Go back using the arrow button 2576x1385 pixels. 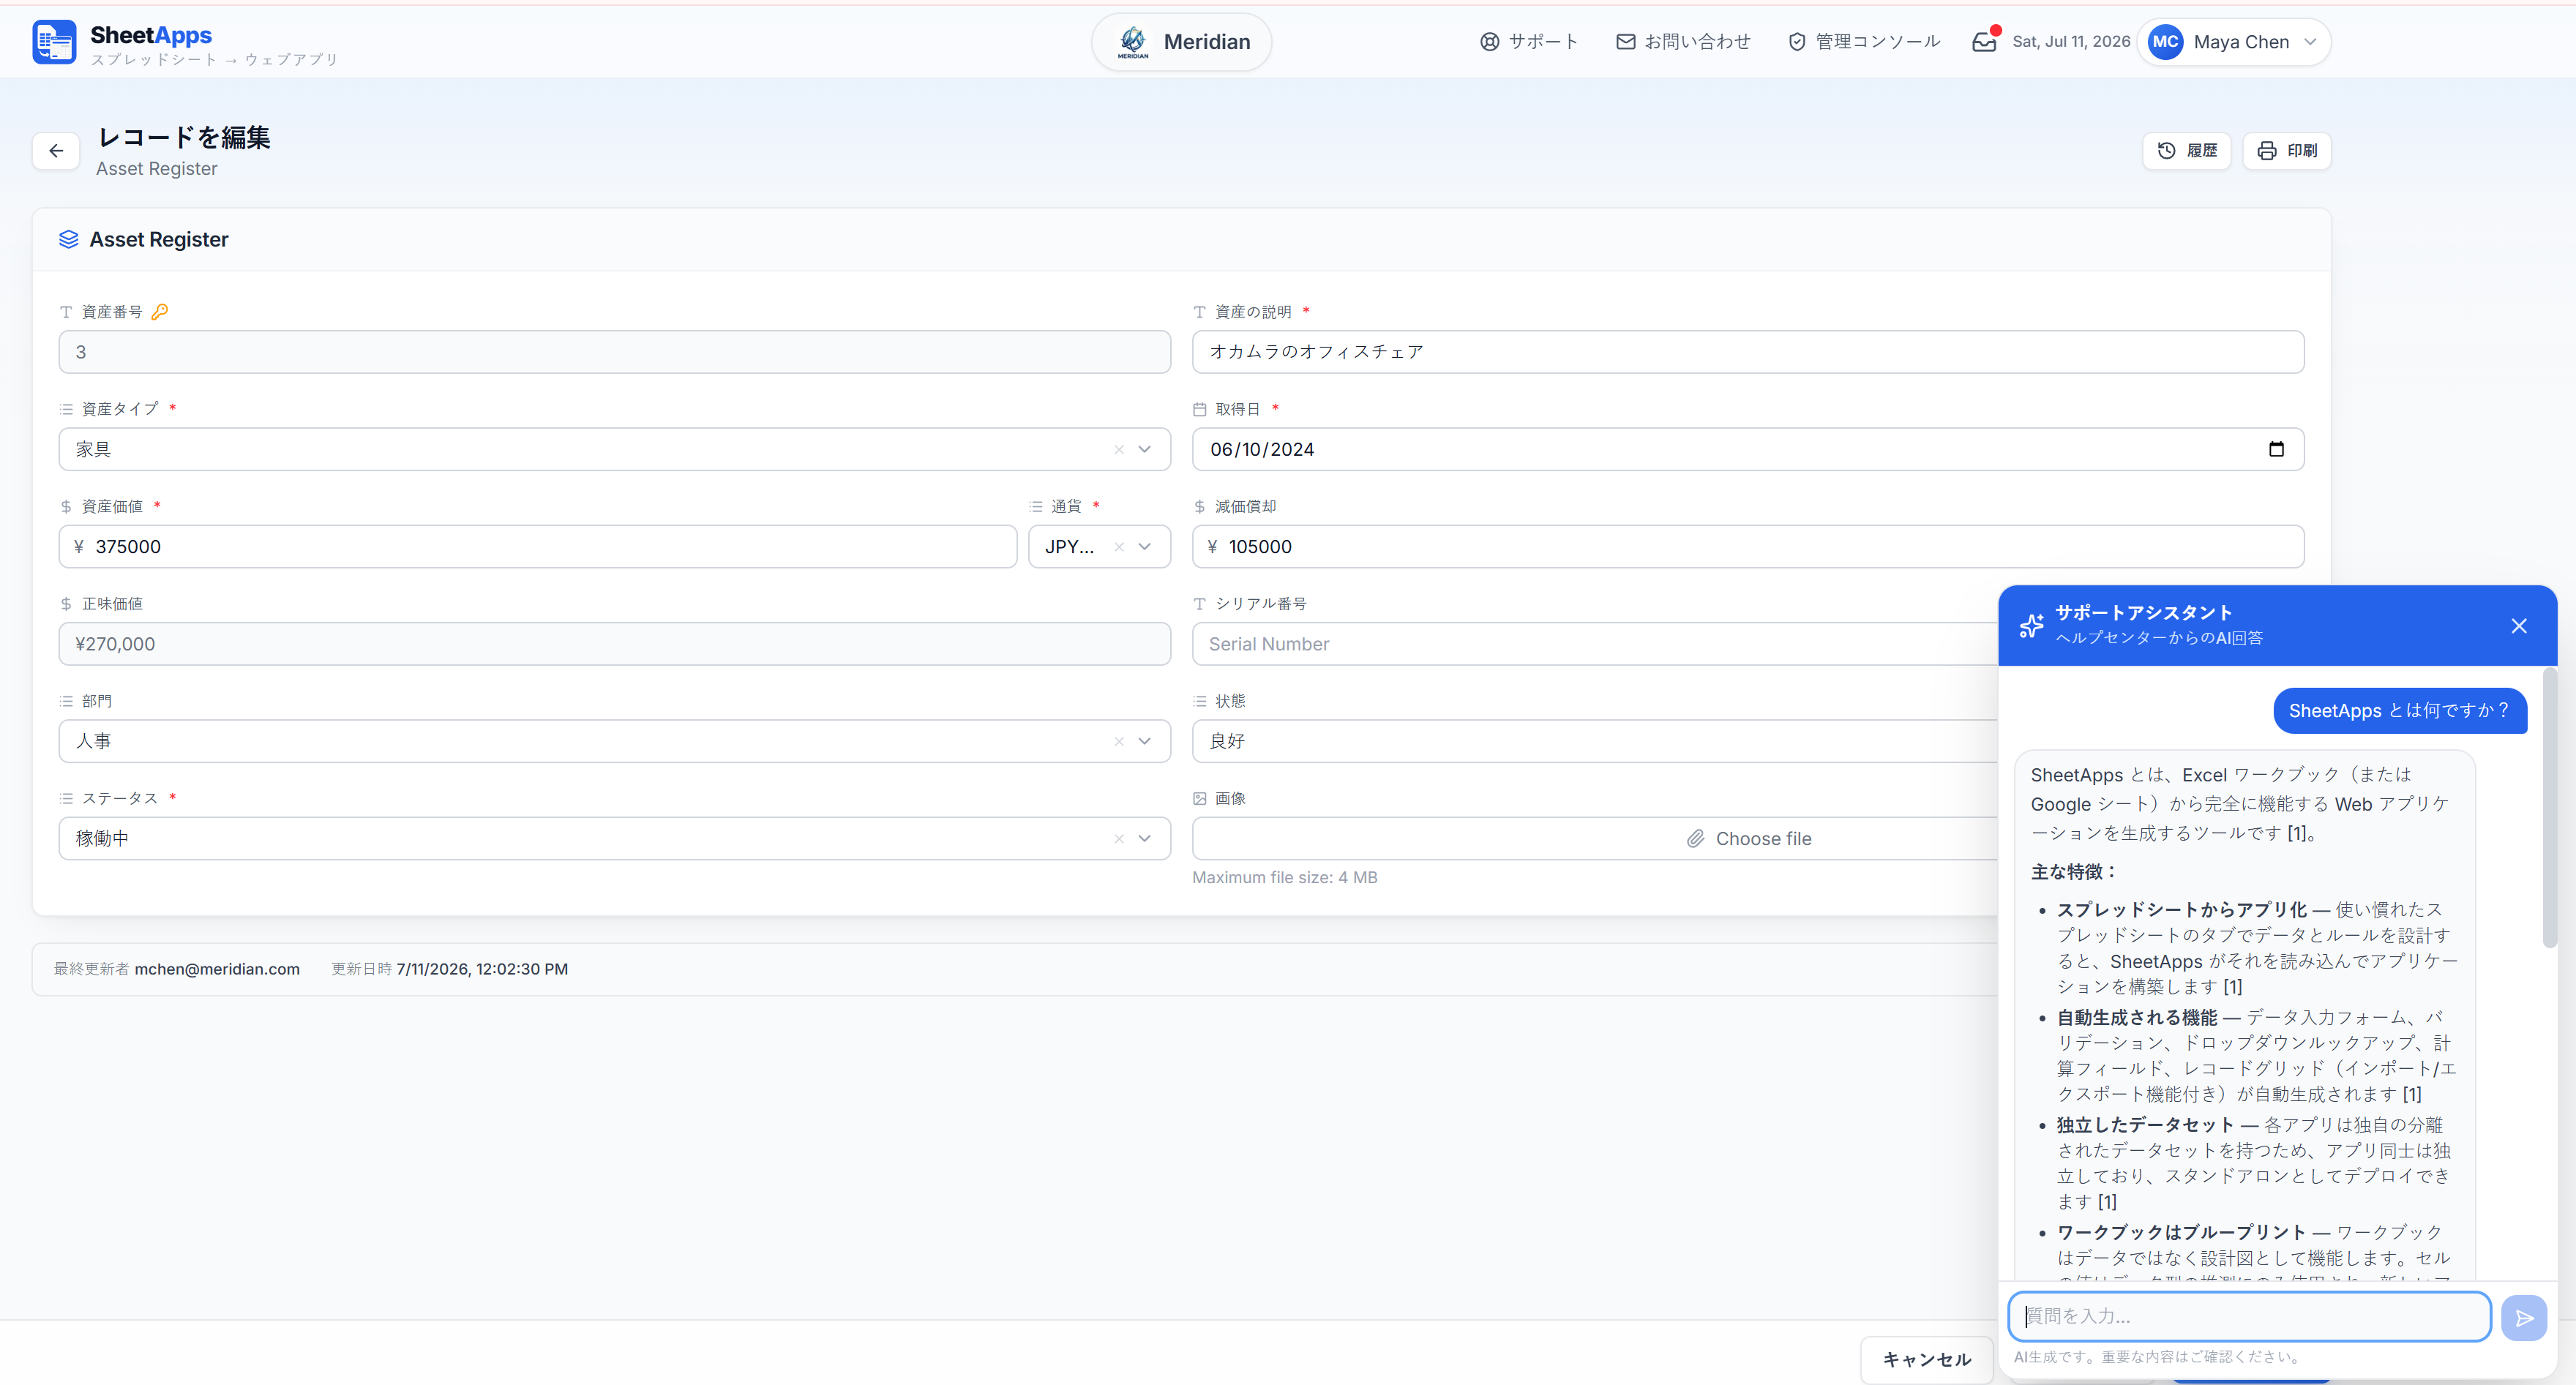[56, 151]
